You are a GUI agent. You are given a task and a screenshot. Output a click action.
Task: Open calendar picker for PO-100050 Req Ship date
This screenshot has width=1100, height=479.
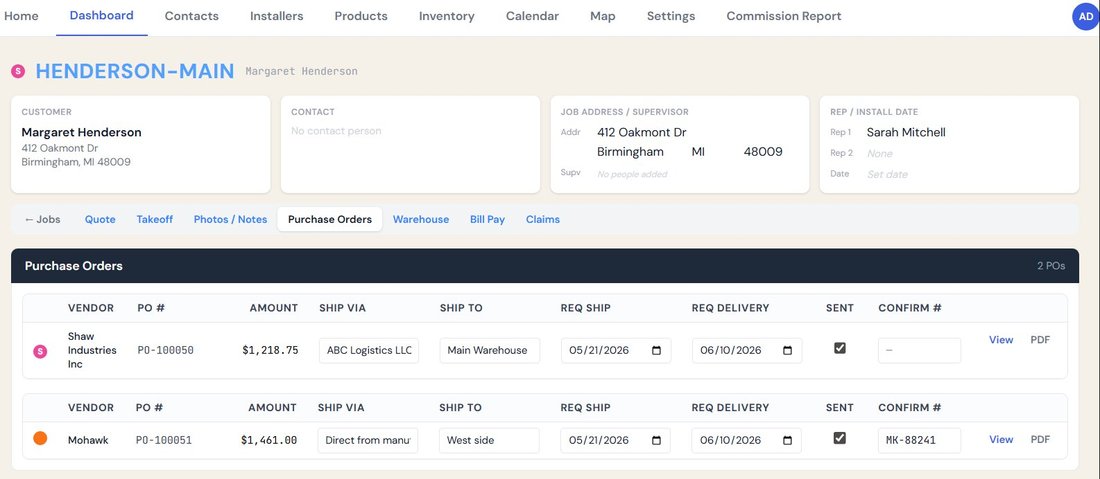[x=657, y=351]
